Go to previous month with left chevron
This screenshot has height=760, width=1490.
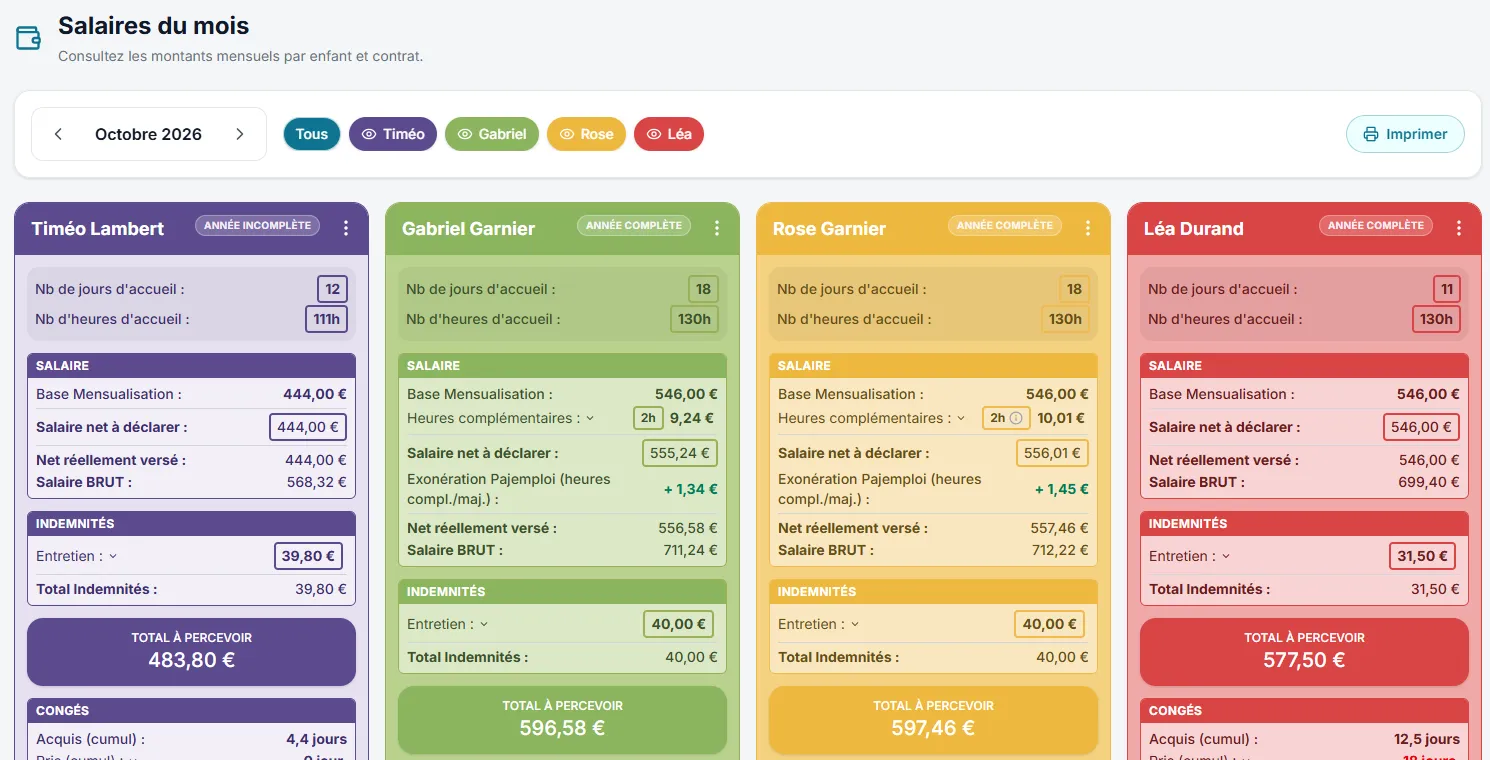coord(58,134)
